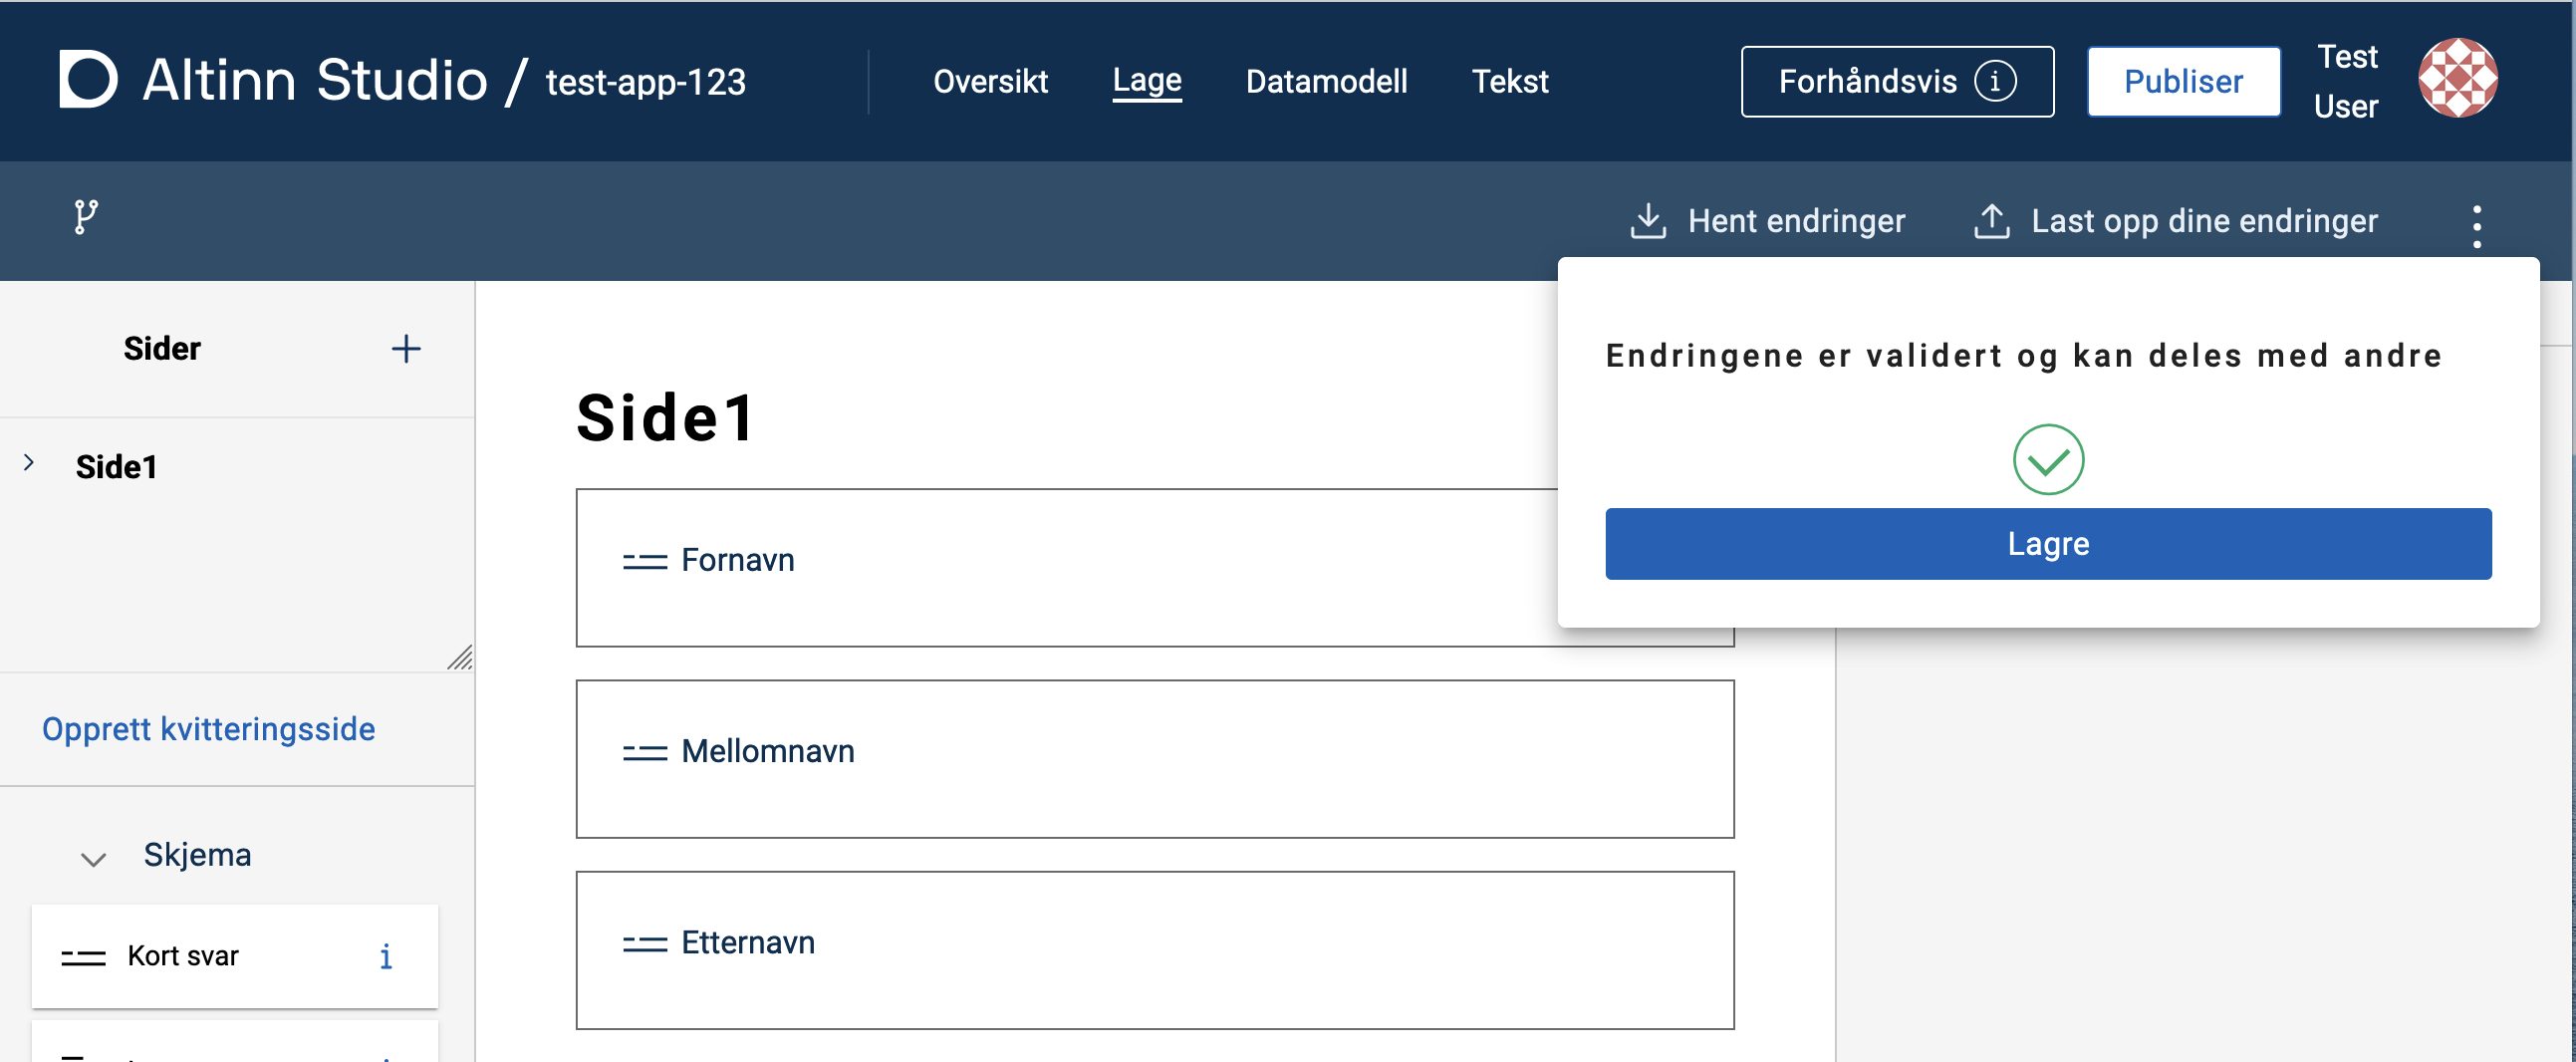
Task: Open Opprett kvitteringsside
Action: click(208, 729)
